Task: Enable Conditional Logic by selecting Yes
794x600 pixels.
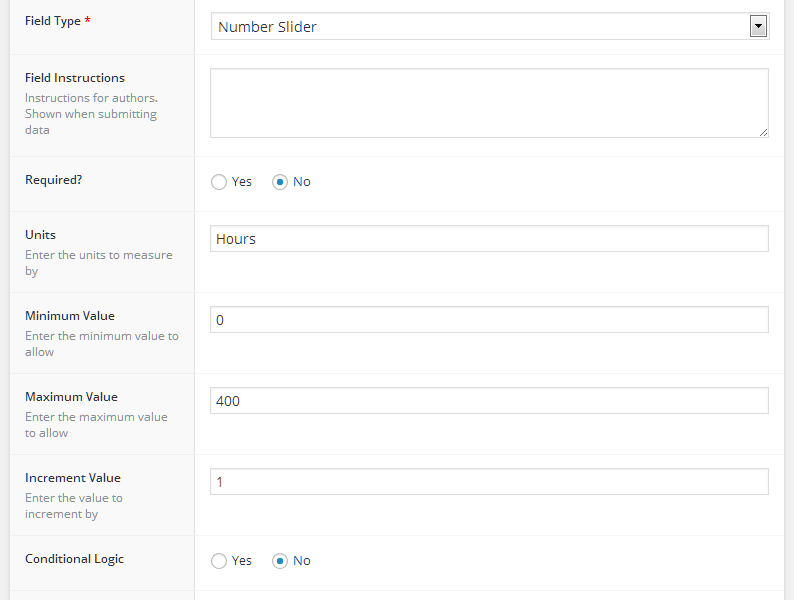Action: [219, 561]
